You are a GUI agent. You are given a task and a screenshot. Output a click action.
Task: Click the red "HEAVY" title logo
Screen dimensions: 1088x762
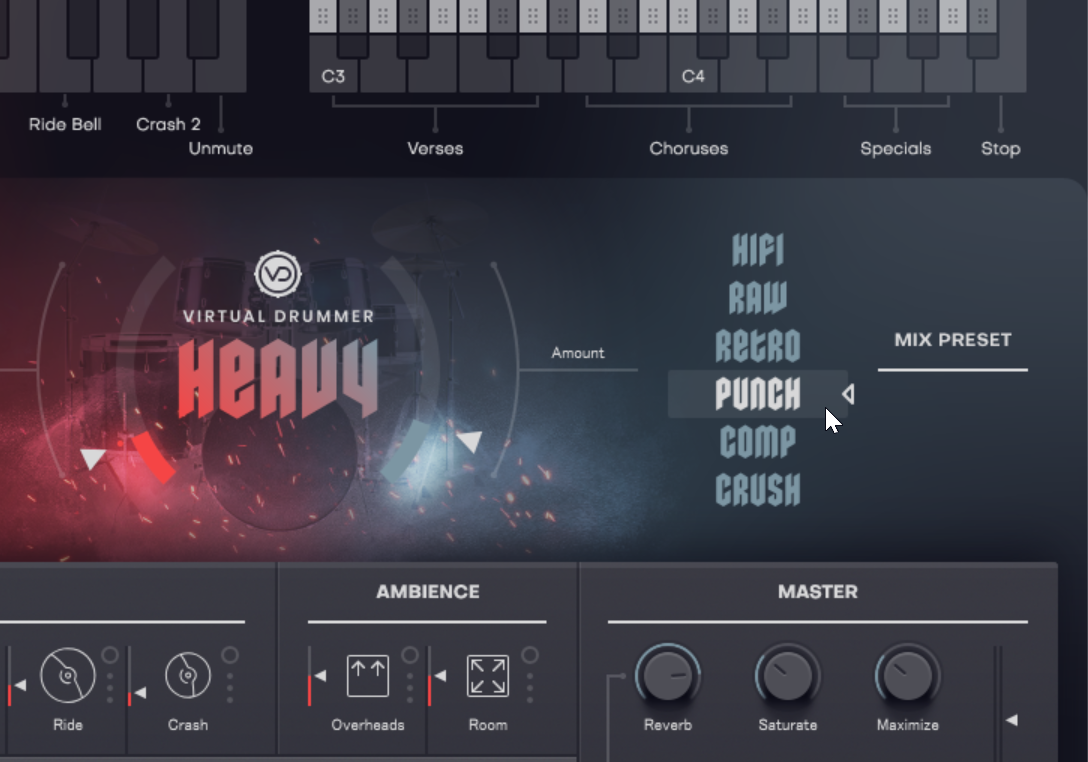pos(278,380)
